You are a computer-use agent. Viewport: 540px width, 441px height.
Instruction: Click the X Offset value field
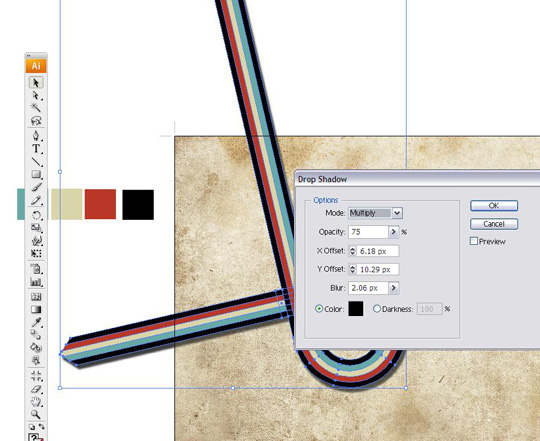coord(378,251)
